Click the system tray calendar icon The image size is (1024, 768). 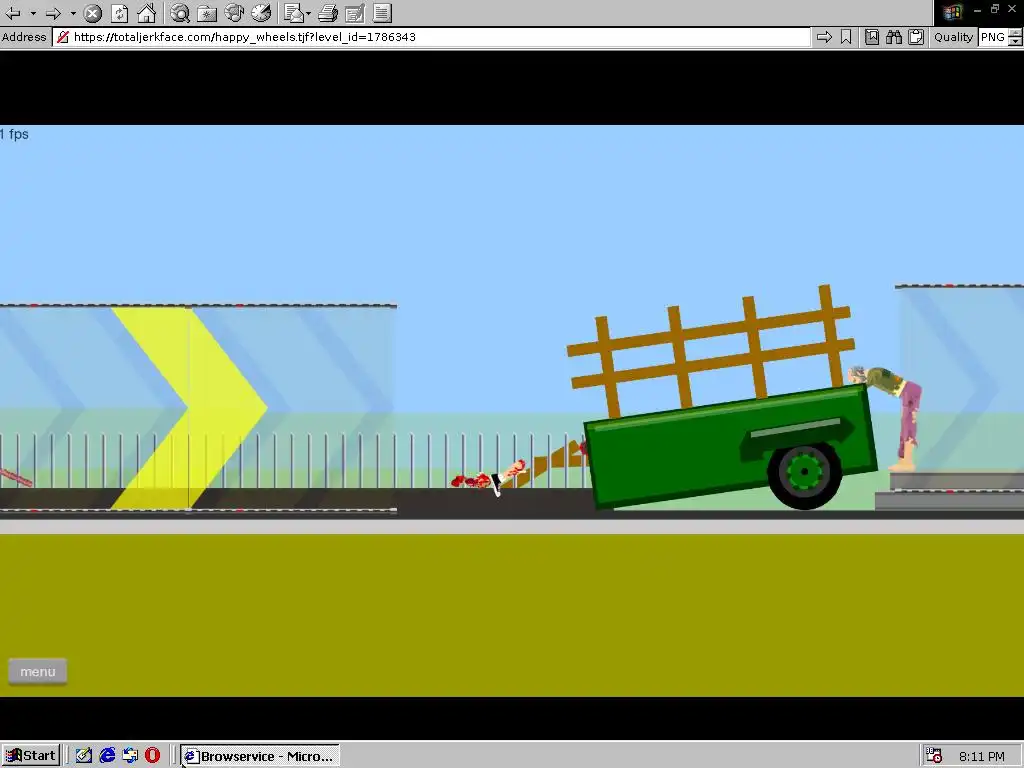(x=934, y=756)
